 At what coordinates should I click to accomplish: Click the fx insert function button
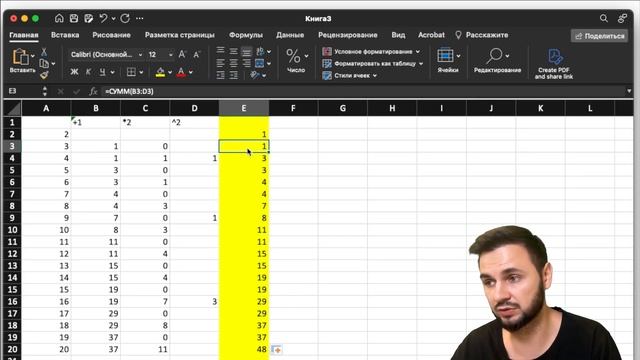pyautogui.click(x=93, y=91)
